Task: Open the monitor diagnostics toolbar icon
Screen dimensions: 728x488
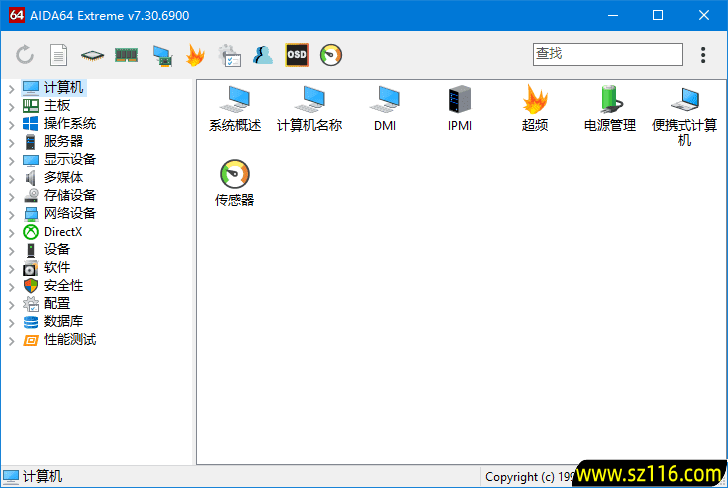Action: [x=162, y=55]
